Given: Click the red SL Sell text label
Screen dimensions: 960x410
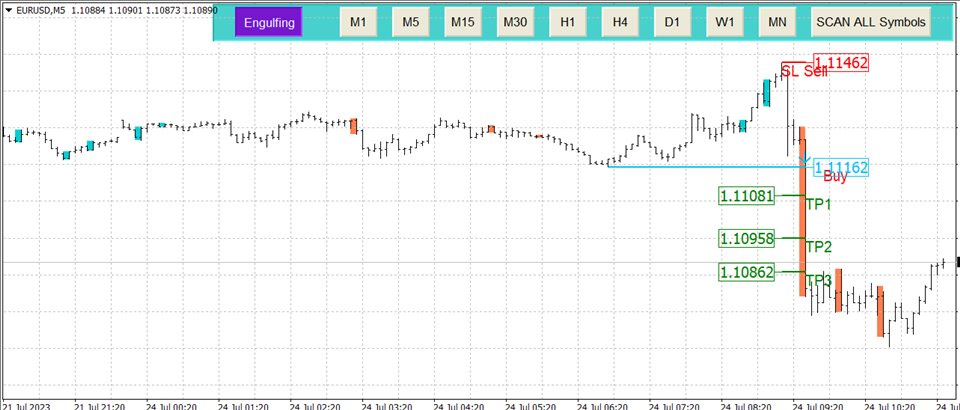Looking at the screenshot, I should 804,71.
